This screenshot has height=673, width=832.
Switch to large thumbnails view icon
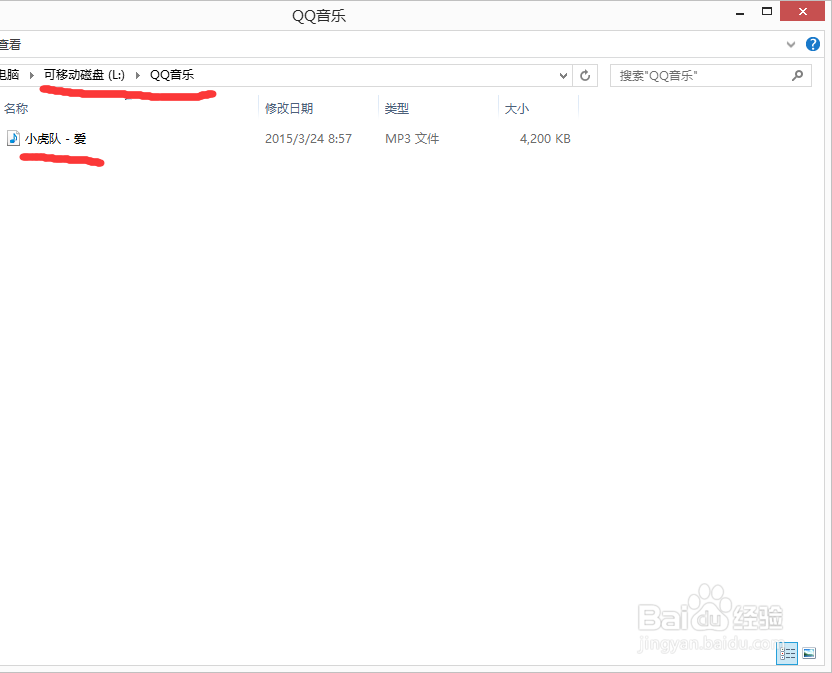[809, 653]
